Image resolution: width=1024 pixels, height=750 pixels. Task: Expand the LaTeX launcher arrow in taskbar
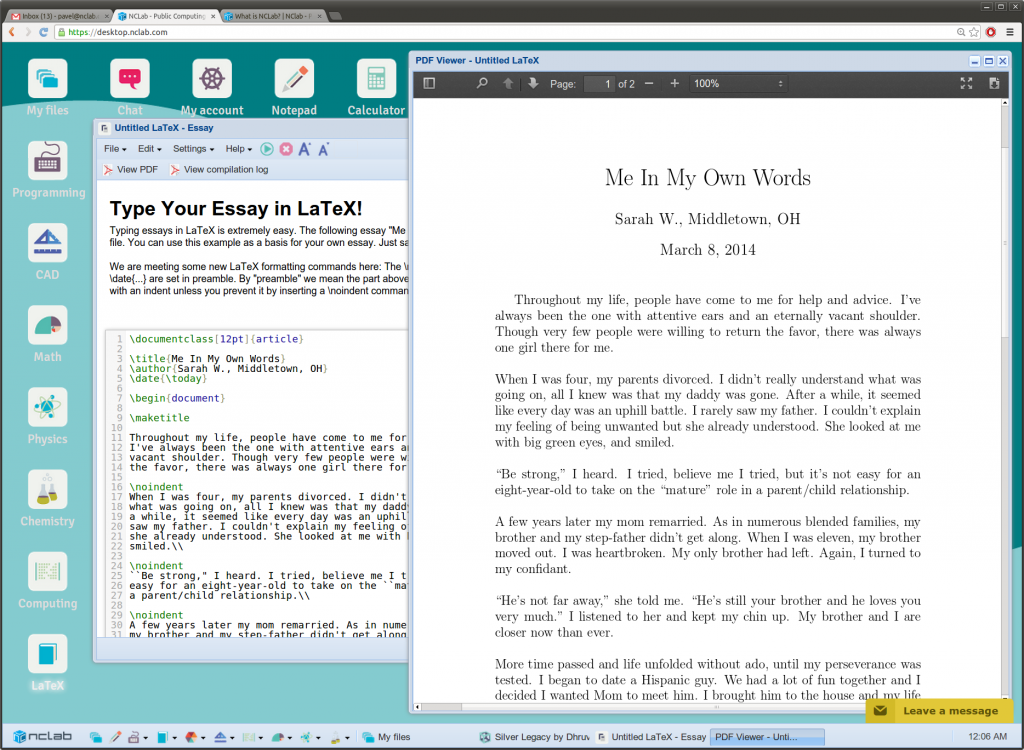174,738
